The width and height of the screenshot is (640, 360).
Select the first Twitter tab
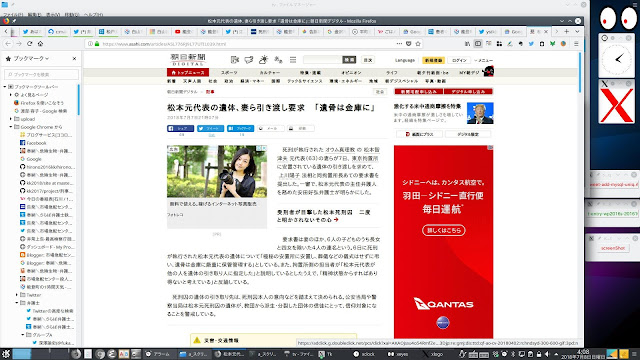pos(31,31)
